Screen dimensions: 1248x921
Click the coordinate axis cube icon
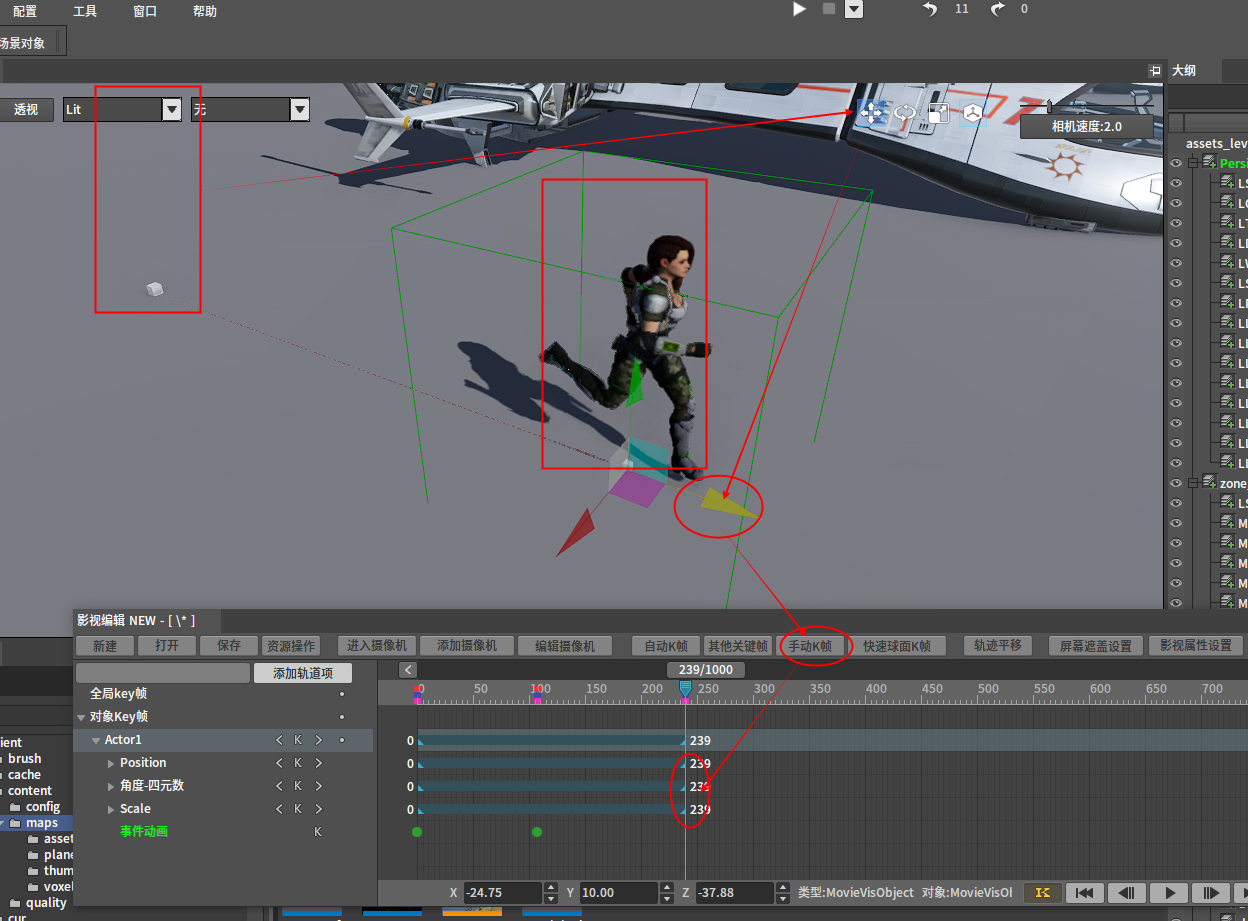(x=972, y=113)
